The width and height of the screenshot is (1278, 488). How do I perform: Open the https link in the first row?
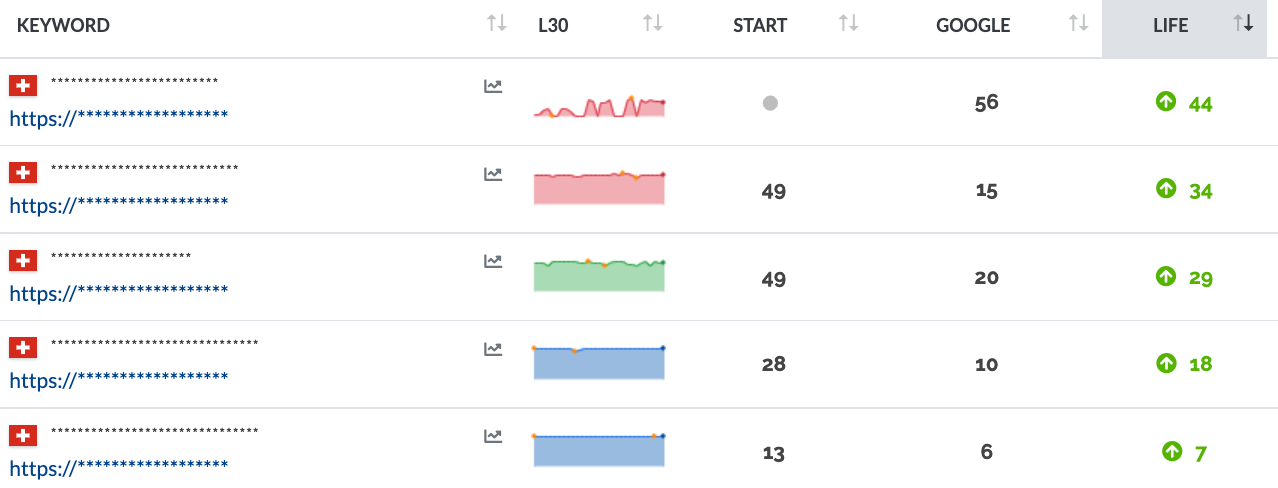[119, 117]
